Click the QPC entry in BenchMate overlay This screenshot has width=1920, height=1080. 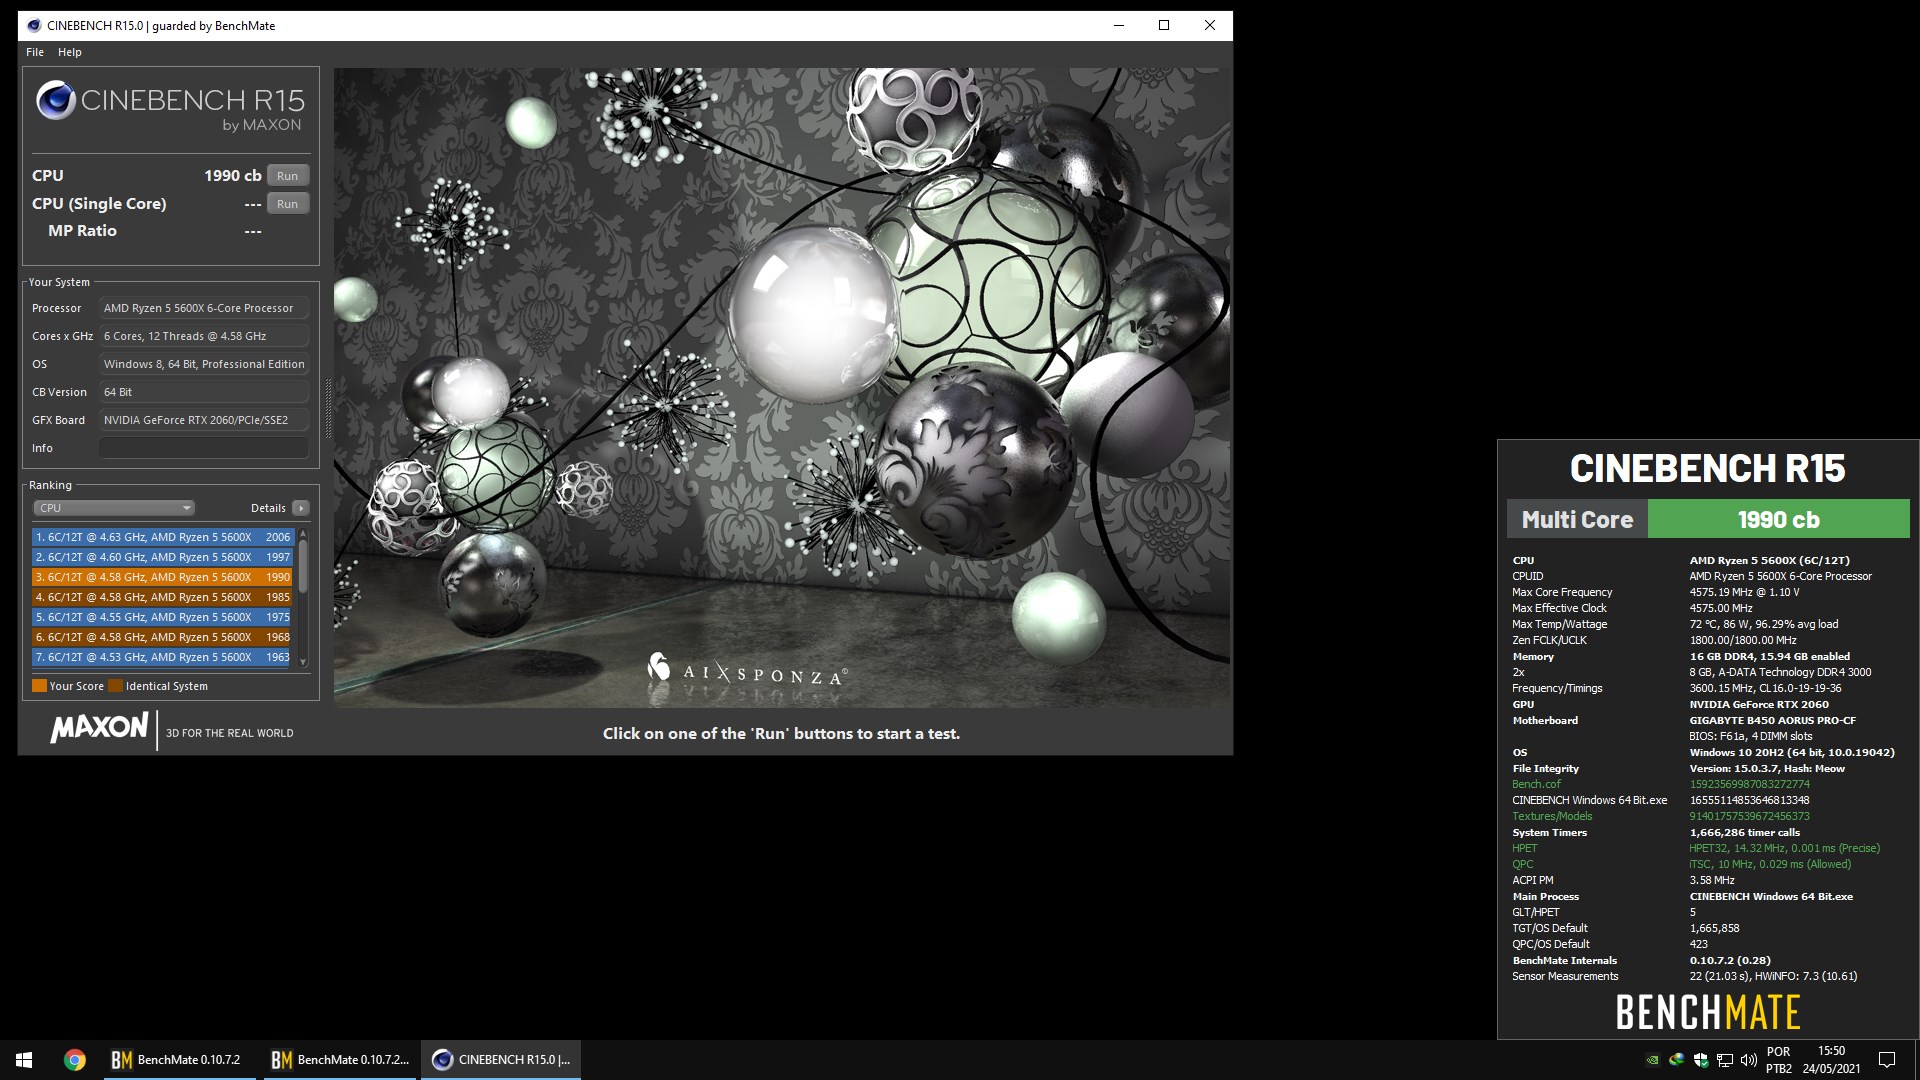point(1522,864)
